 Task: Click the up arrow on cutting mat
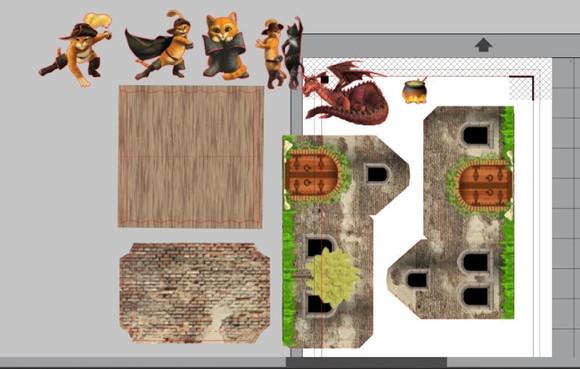[x=483, y=45]
